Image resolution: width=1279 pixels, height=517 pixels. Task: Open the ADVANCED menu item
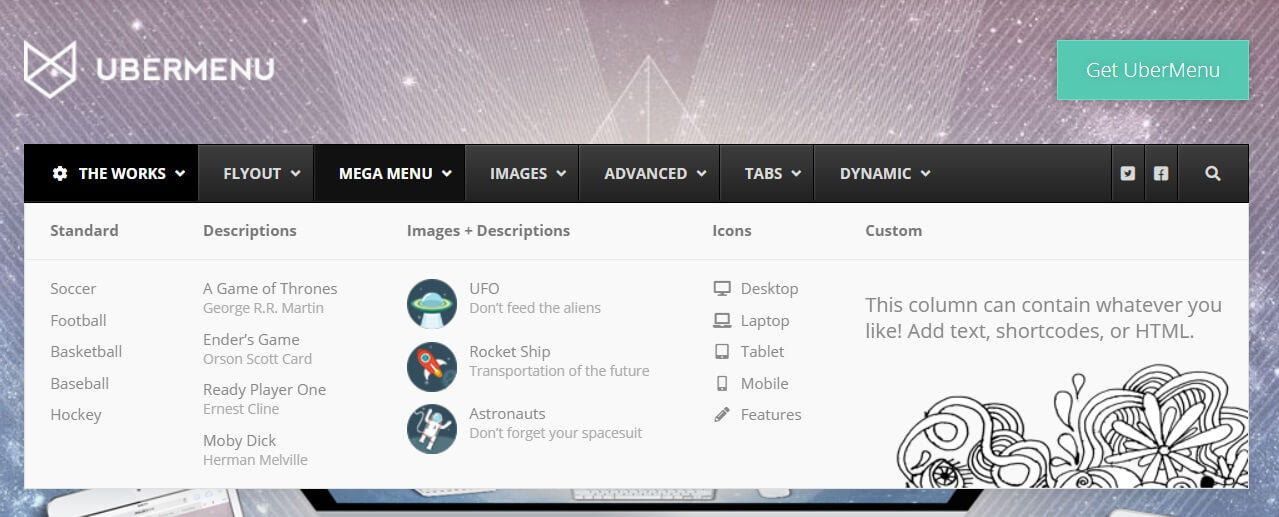coord(650,173)
